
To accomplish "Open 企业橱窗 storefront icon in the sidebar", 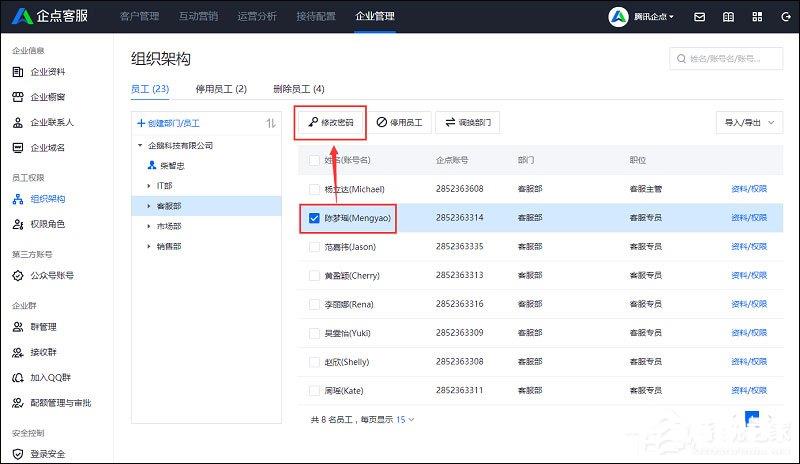I will coord(18,97).
